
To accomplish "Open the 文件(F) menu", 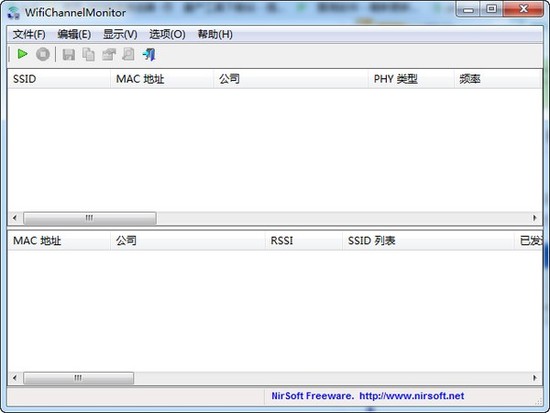I will 29,34.
